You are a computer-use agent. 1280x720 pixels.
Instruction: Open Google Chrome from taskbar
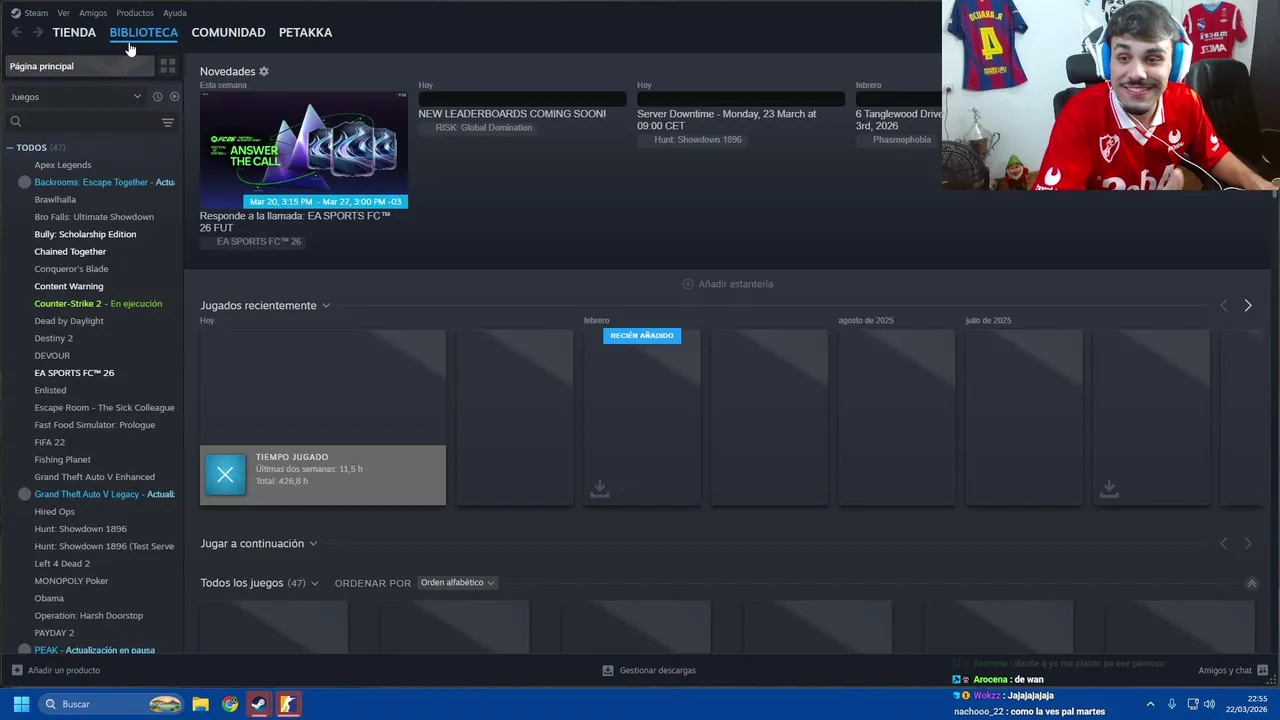point(230,704)
